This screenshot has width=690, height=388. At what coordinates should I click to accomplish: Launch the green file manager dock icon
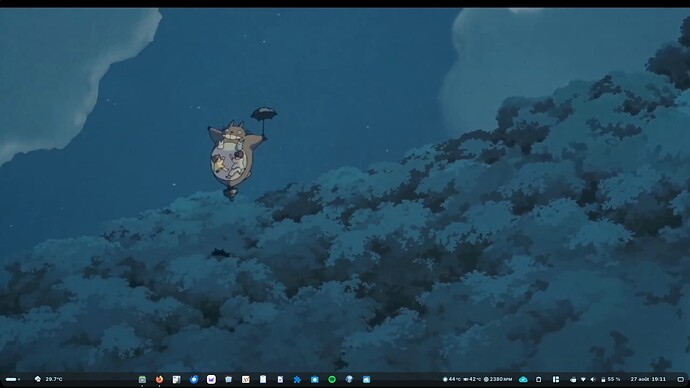(142, 379)
